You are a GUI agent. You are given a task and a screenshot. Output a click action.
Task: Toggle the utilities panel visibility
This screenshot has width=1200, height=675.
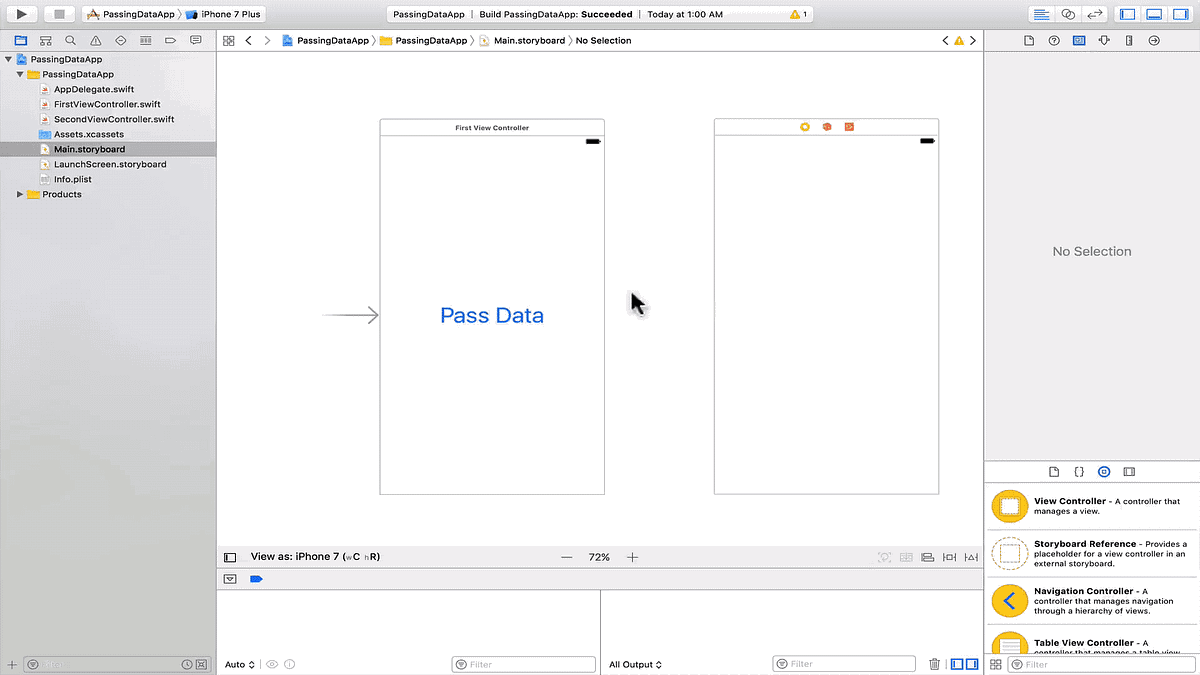(1181, 13)
